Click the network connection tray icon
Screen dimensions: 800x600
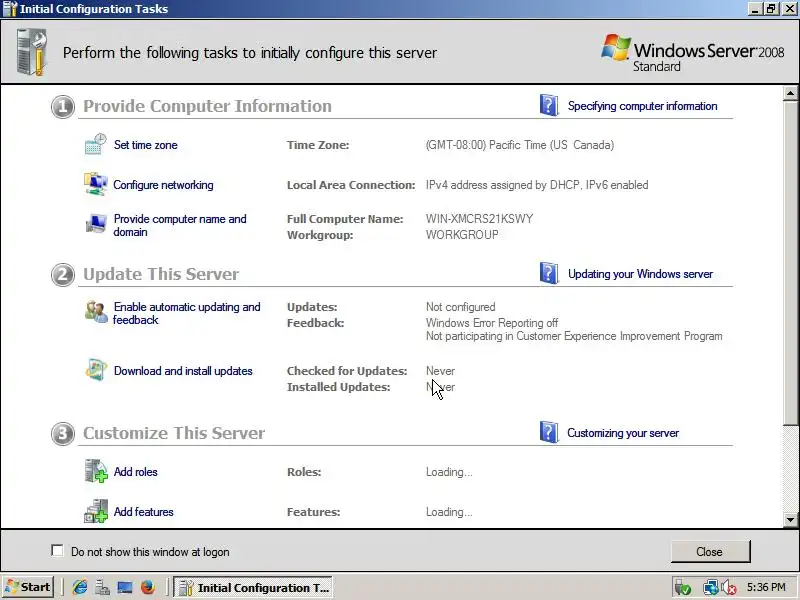710,588
